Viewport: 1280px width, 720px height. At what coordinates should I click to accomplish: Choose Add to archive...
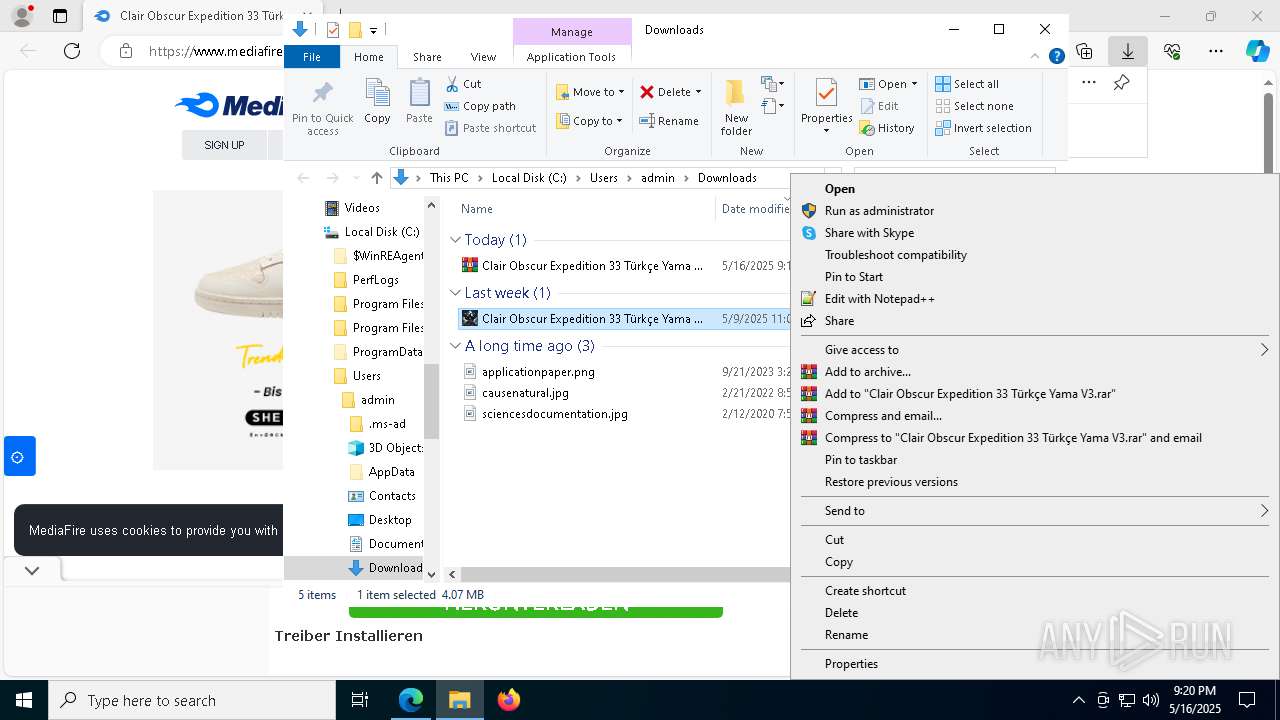(1035, 372)
